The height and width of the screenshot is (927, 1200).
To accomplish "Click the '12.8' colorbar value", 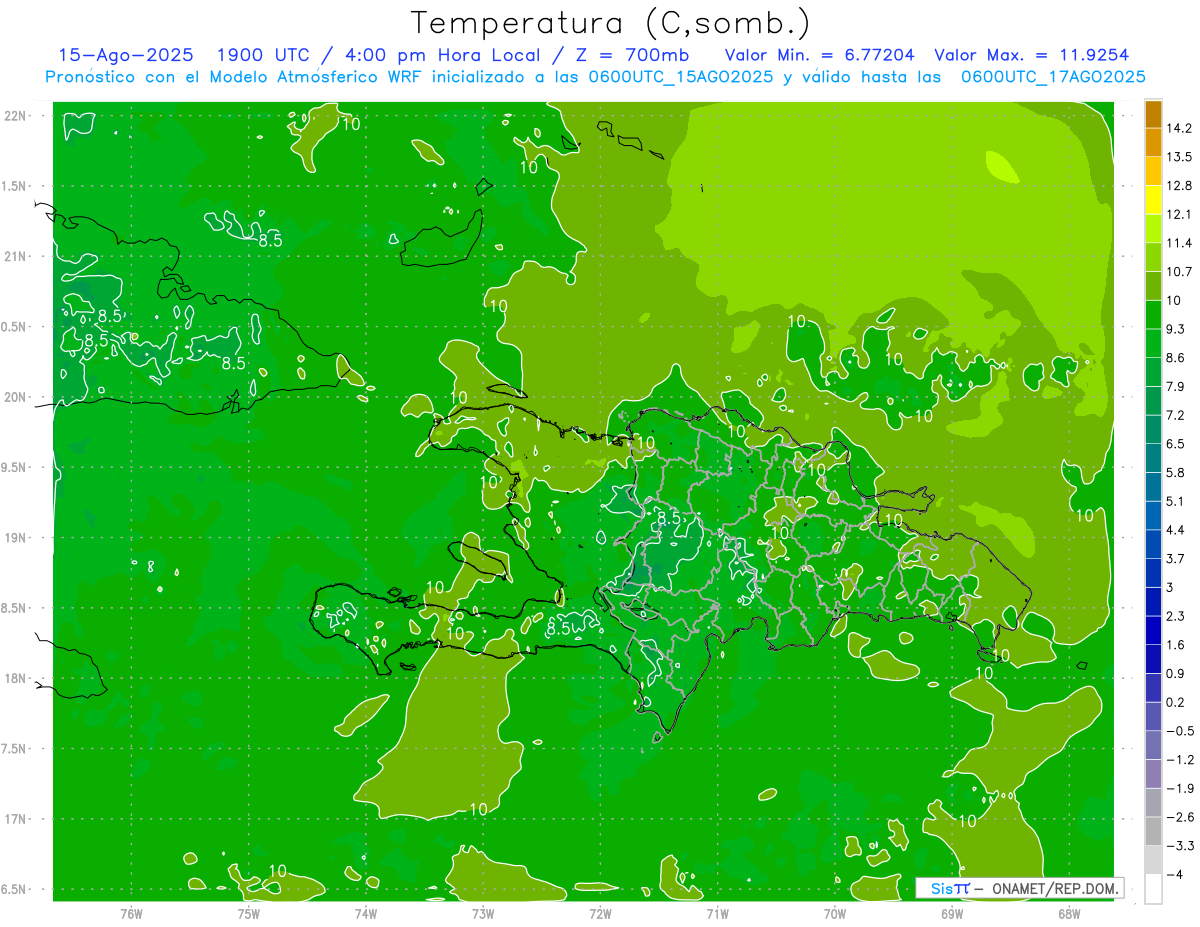I will [1179, 185].
